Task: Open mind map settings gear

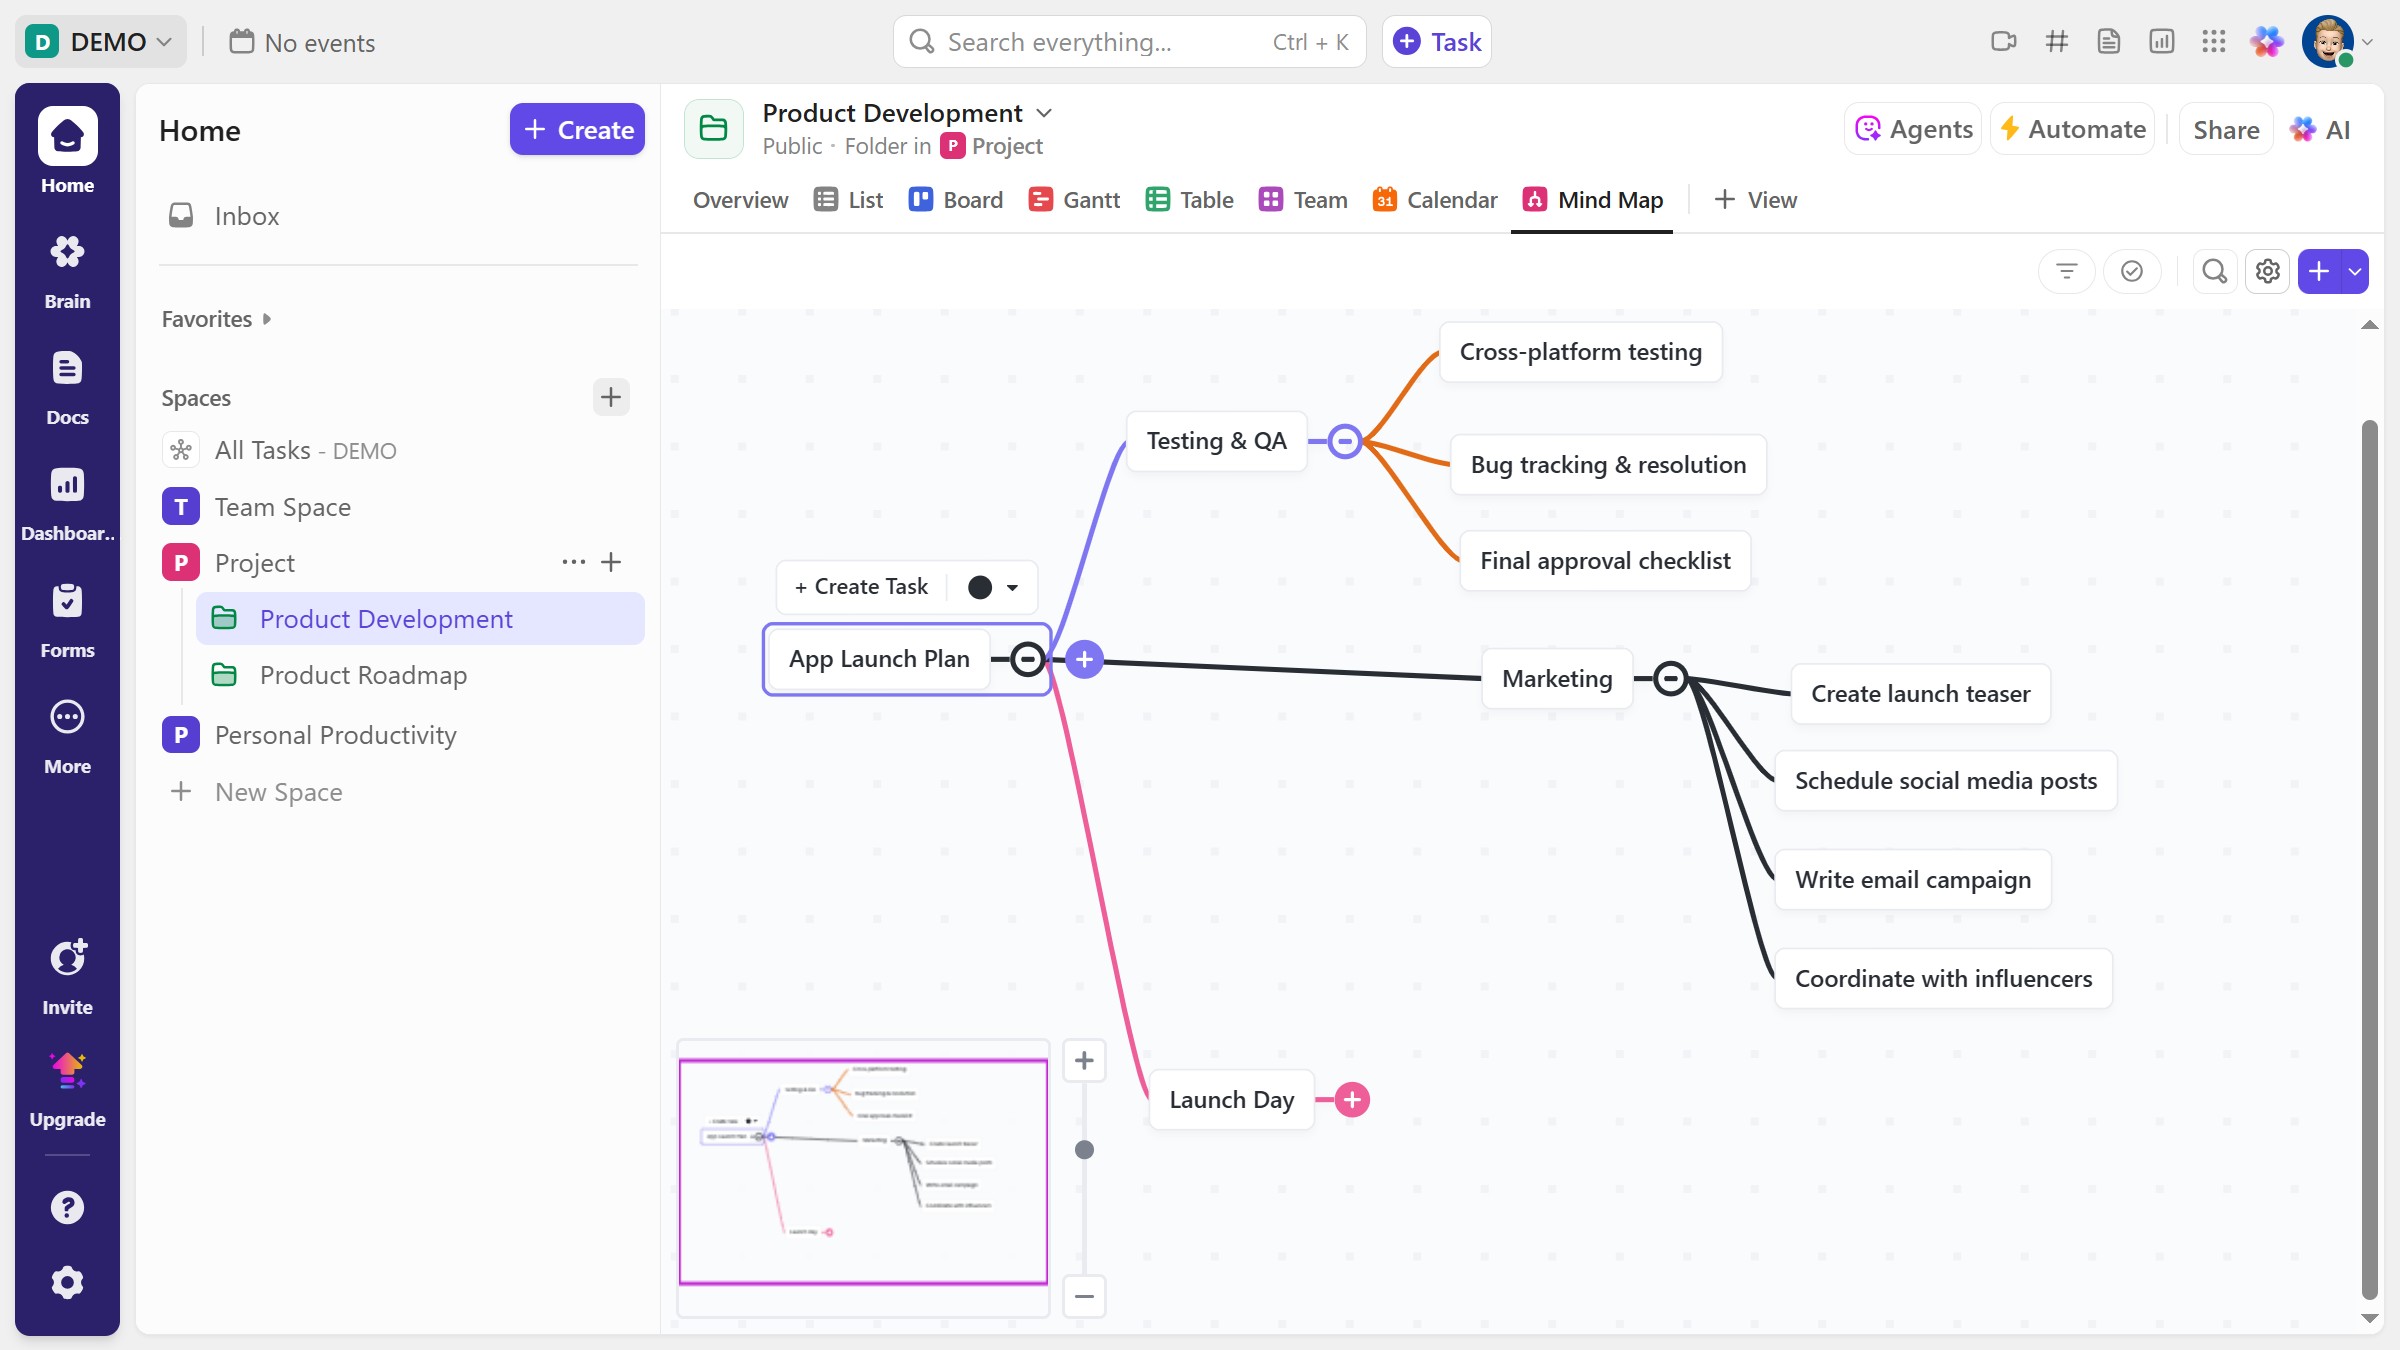Action: tap(2267, 271)
